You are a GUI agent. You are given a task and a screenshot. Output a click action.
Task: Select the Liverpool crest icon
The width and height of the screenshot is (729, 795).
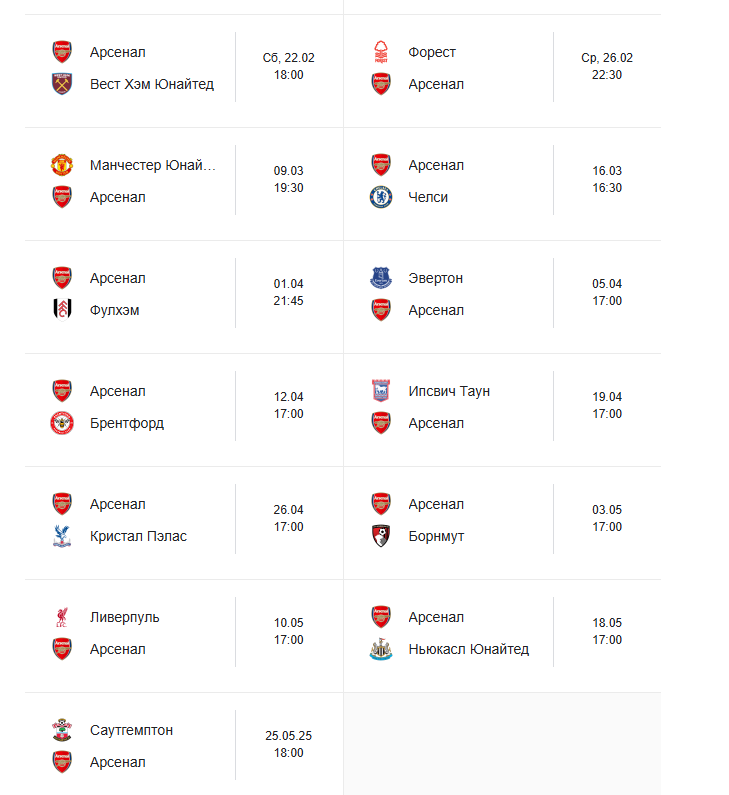[x=62, y=617]
